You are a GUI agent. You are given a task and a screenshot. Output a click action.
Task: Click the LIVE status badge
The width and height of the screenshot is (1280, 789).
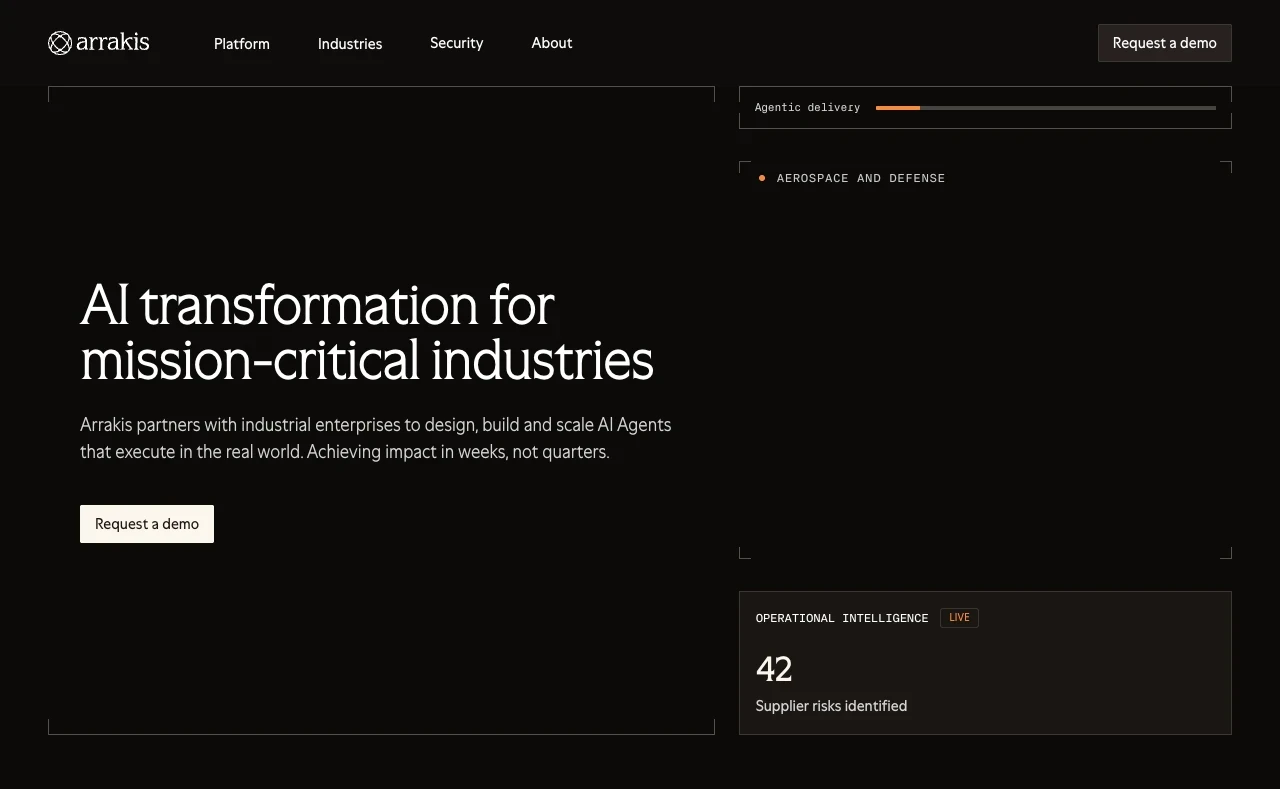point(959,618)
